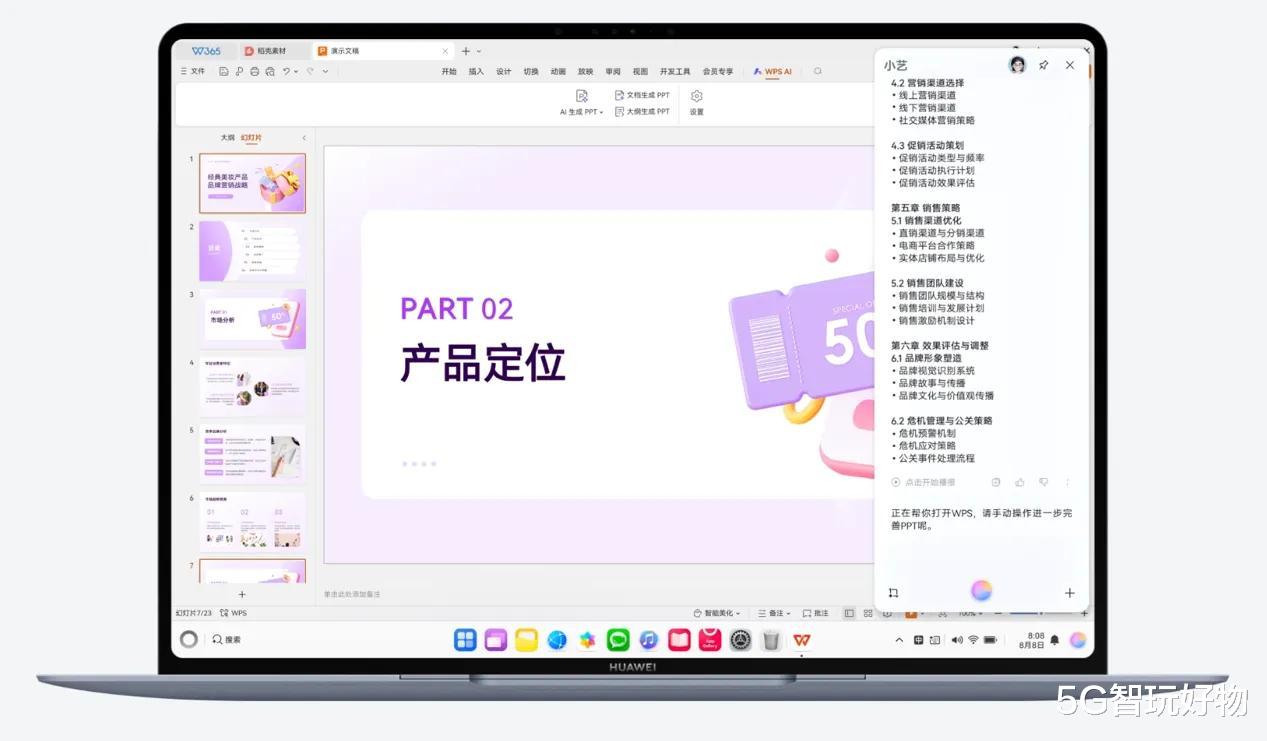1267x741 pixels.
Task: Click the 搜索 box in the taskbar
Action: (227, 640)
